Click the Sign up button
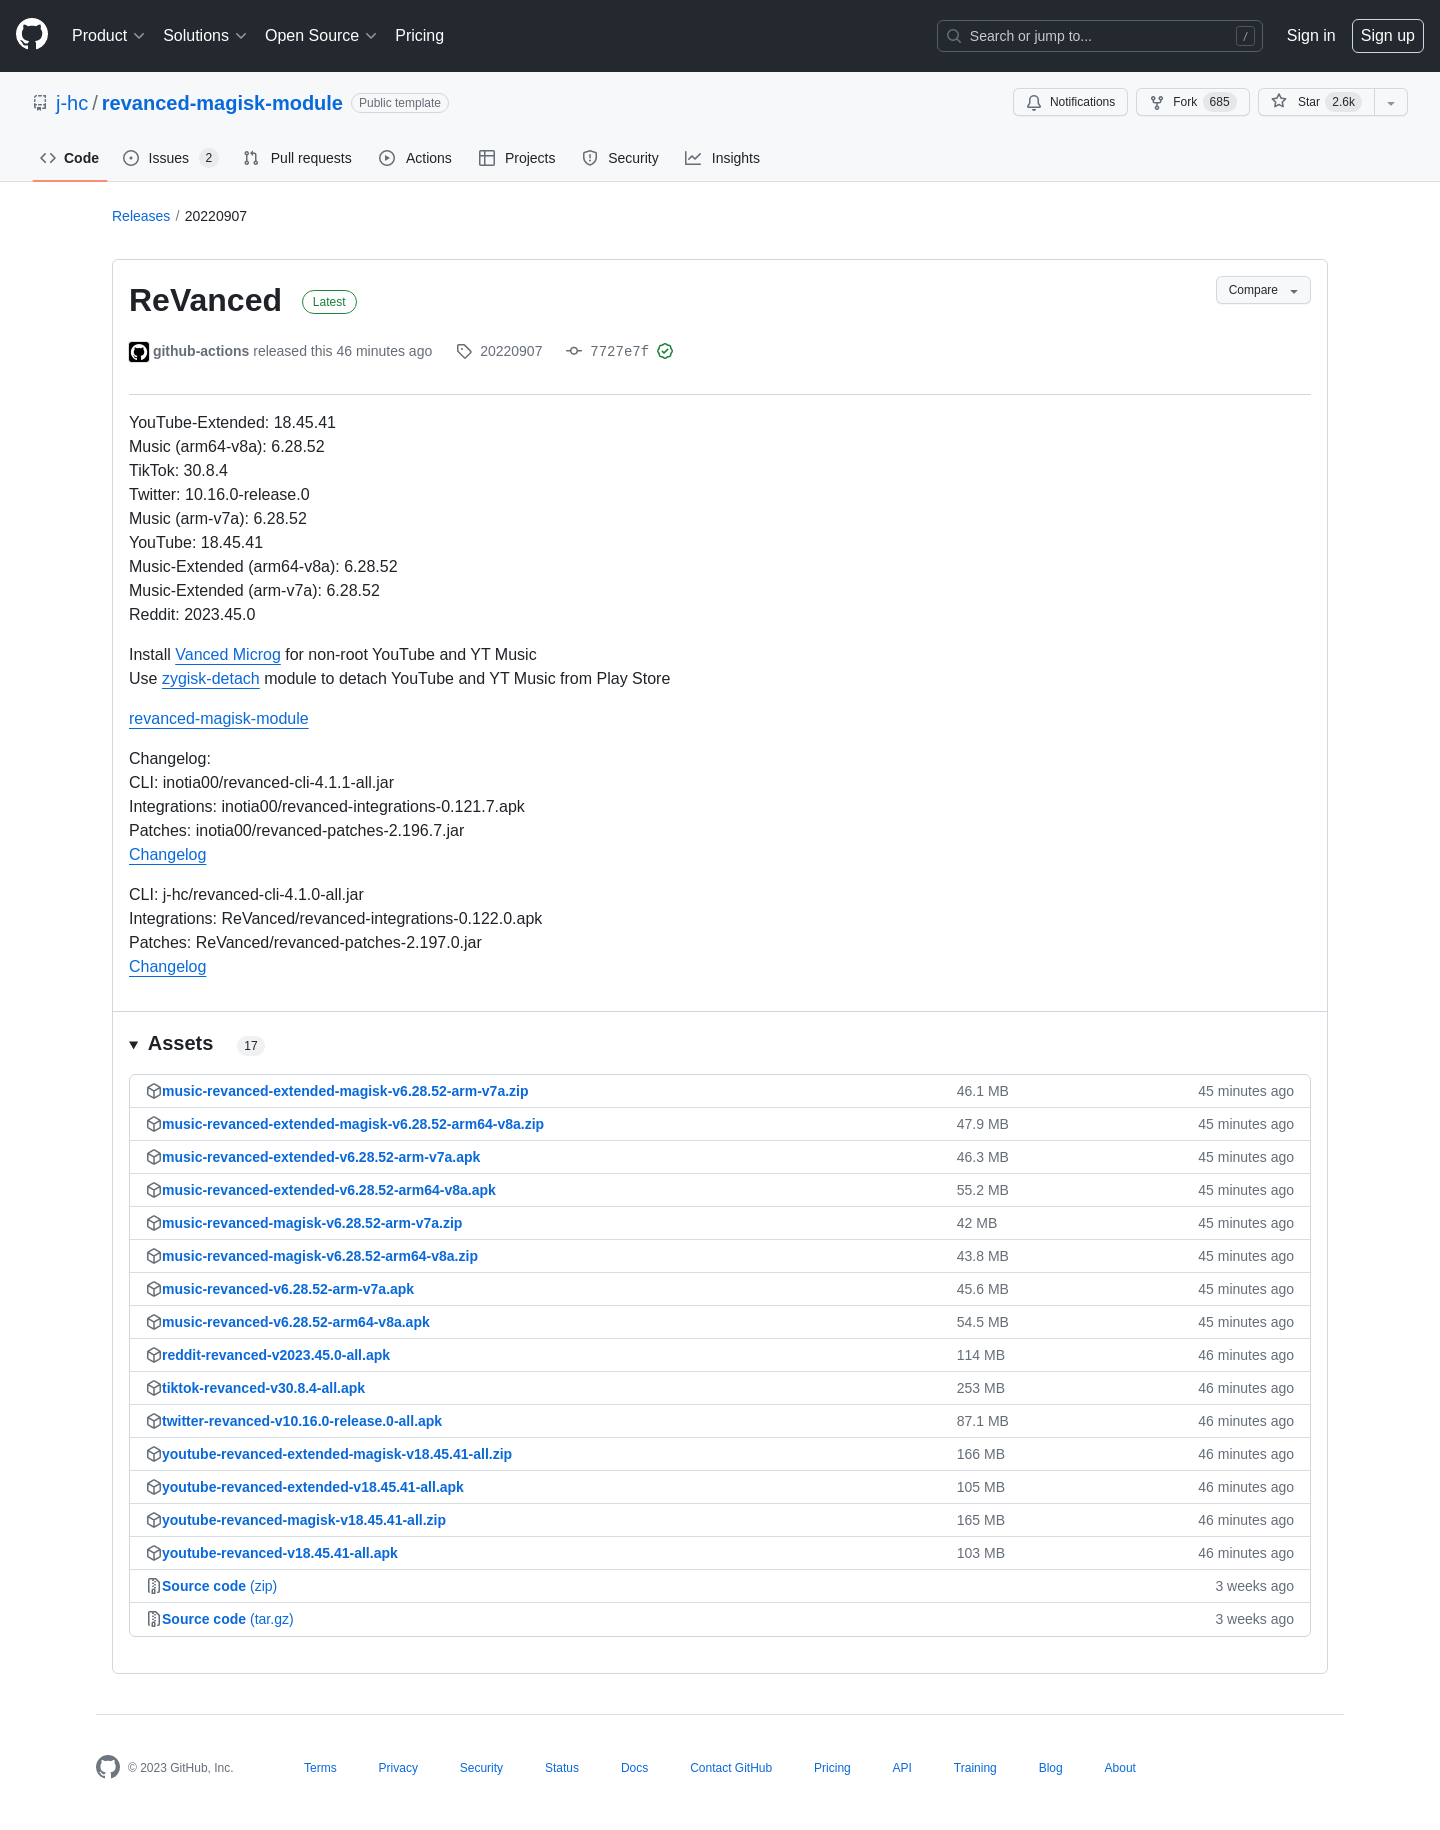This screenshot has width=1440, height=1830. pos(1387,36)
